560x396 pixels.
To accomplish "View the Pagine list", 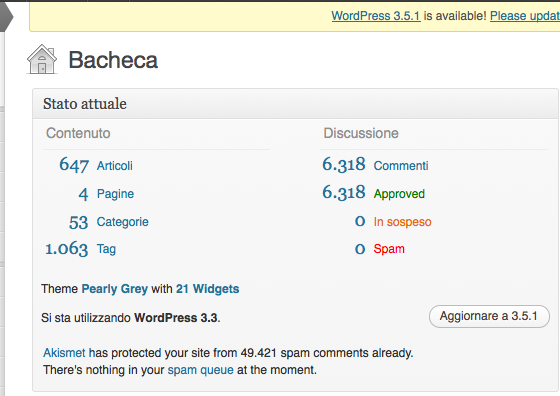I will (115, 194).
